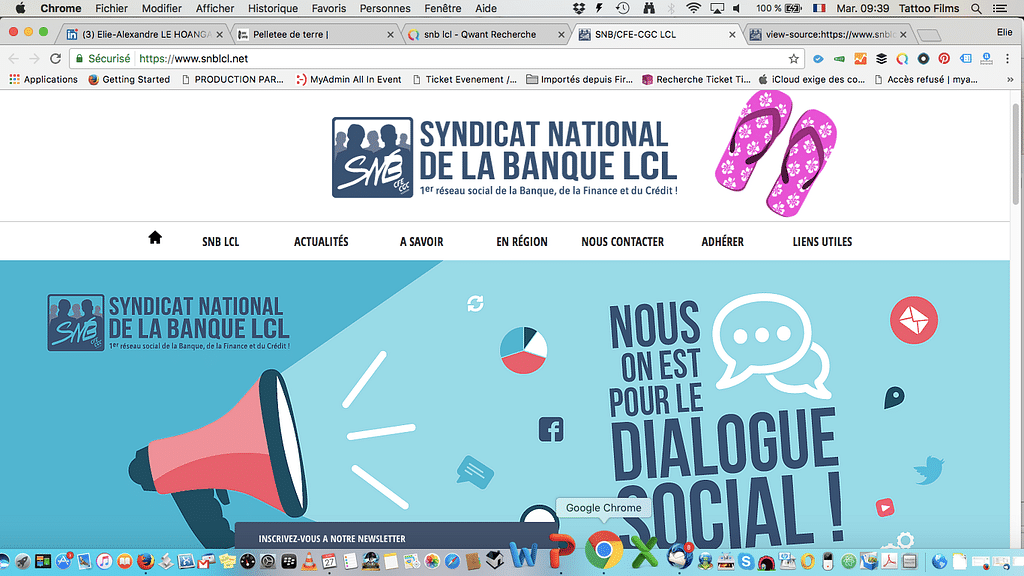Click the Facebook icon in the banner
1024x576 pixels.
[551, 430]
